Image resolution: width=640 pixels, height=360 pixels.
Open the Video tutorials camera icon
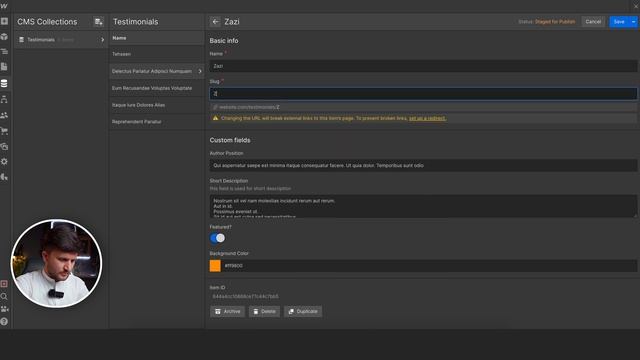(x=4, y=309)
